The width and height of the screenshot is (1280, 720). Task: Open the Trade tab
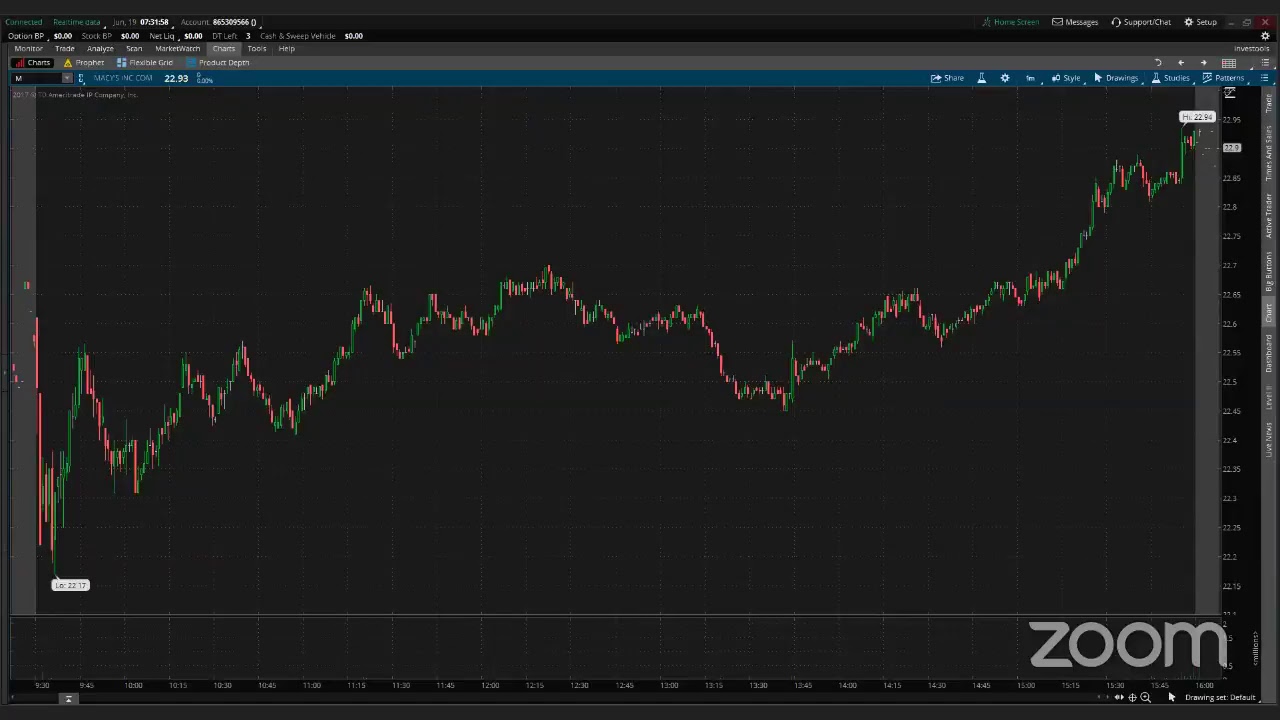[x=65, y=49]
